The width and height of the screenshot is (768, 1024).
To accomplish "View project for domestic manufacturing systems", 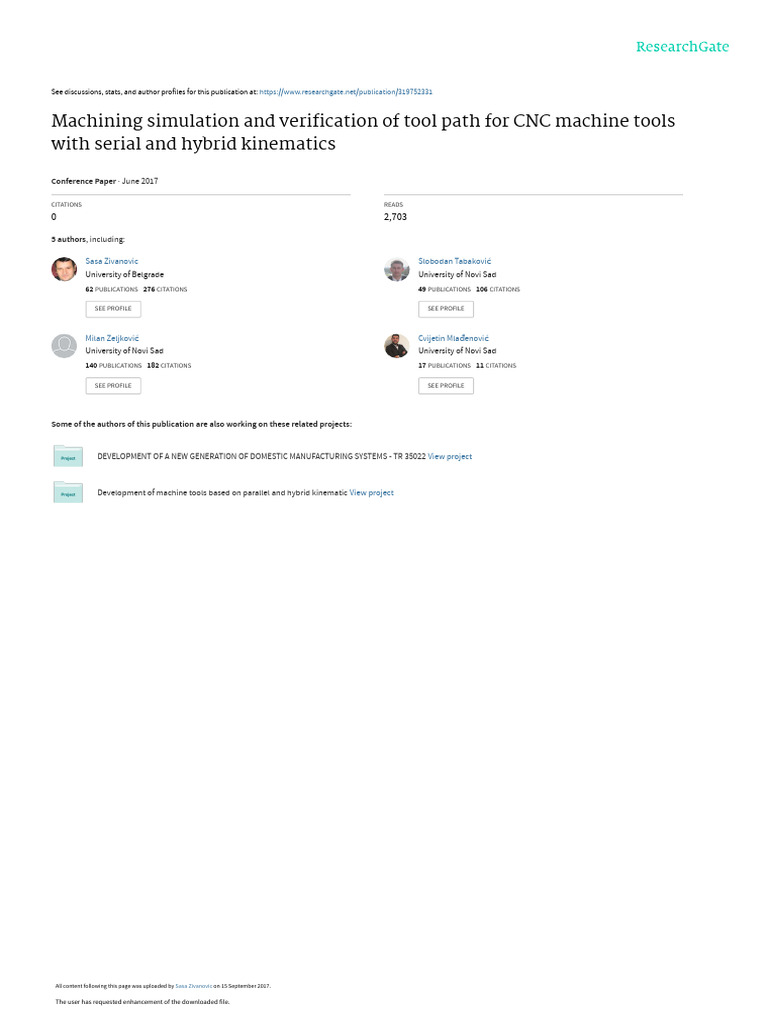I will (450, 456).
